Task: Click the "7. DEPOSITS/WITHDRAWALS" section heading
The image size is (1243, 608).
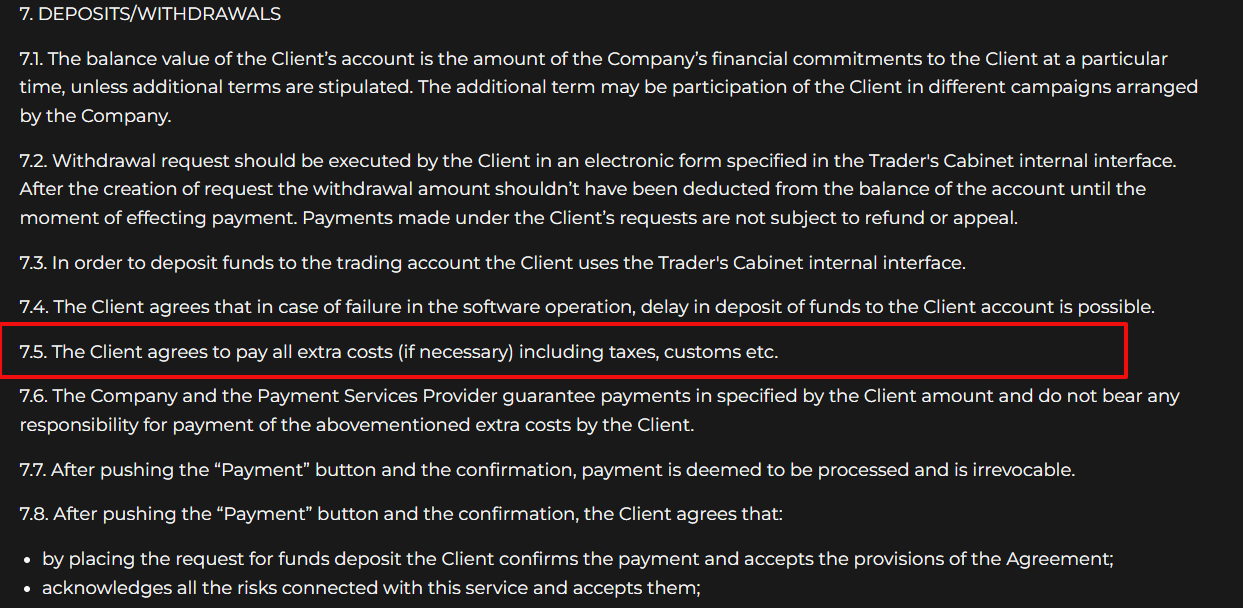Action: pos(150,14)
